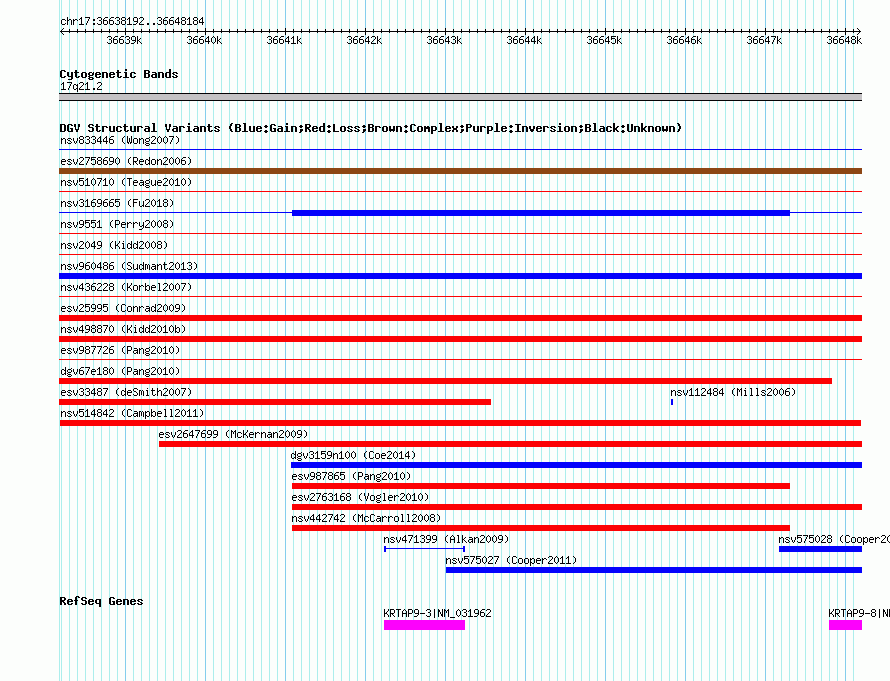Click the red esv2763168 (Vogler2010) bar
This screenshot has width=890, height=681.
click(x=577, y=507)
